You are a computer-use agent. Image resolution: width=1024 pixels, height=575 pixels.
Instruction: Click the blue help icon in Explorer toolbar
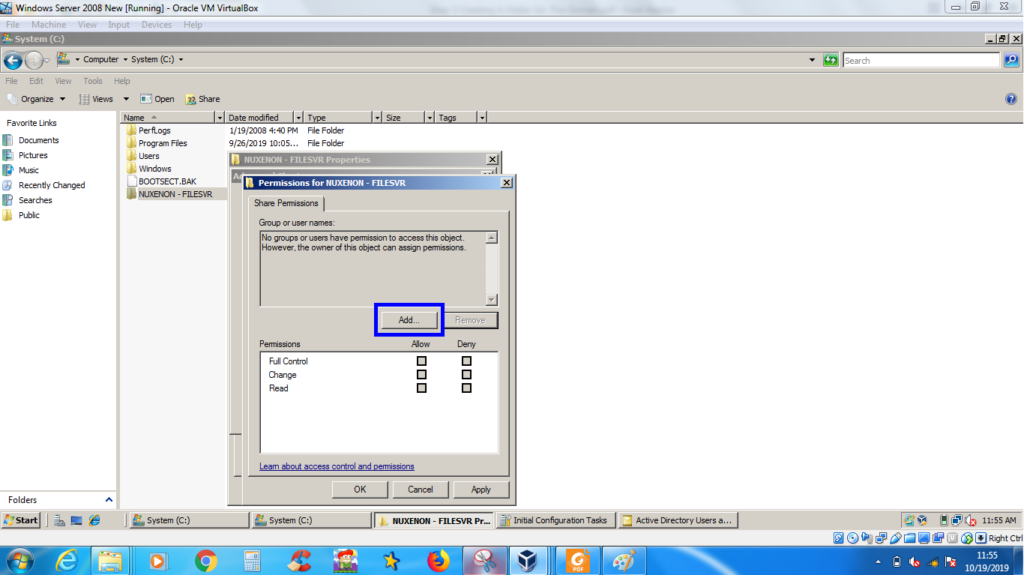[1011, 99]
